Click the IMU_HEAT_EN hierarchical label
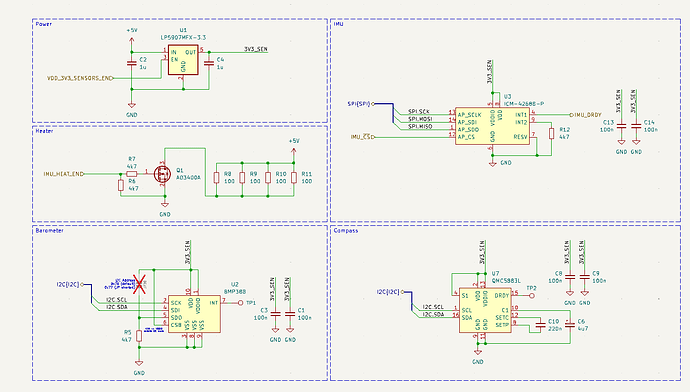Image resolution: width=690 pixels, height=392 pixels. pyautogui.click(x=64, y=174)
